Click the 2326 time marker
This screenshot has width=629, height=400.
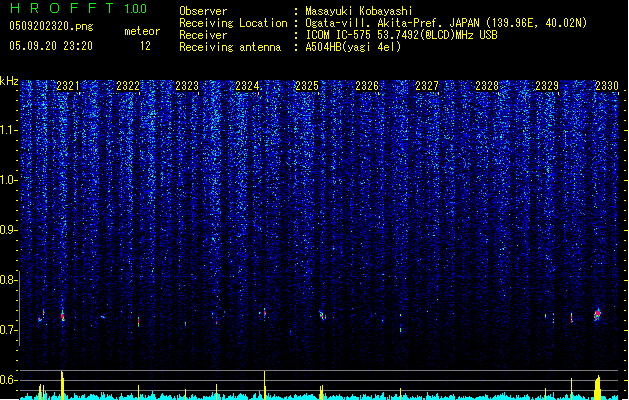coord(367,86)
